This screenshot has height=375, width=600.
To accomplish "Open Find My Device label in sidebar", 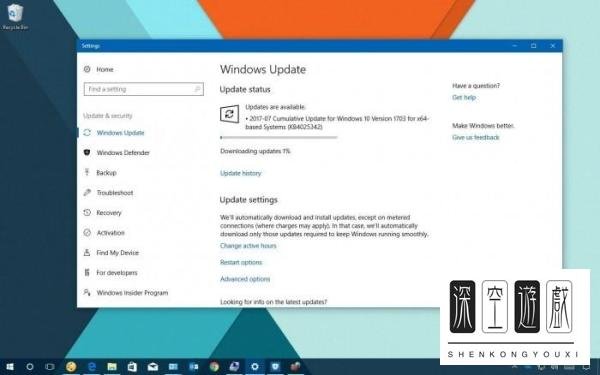I will [117, 253].
